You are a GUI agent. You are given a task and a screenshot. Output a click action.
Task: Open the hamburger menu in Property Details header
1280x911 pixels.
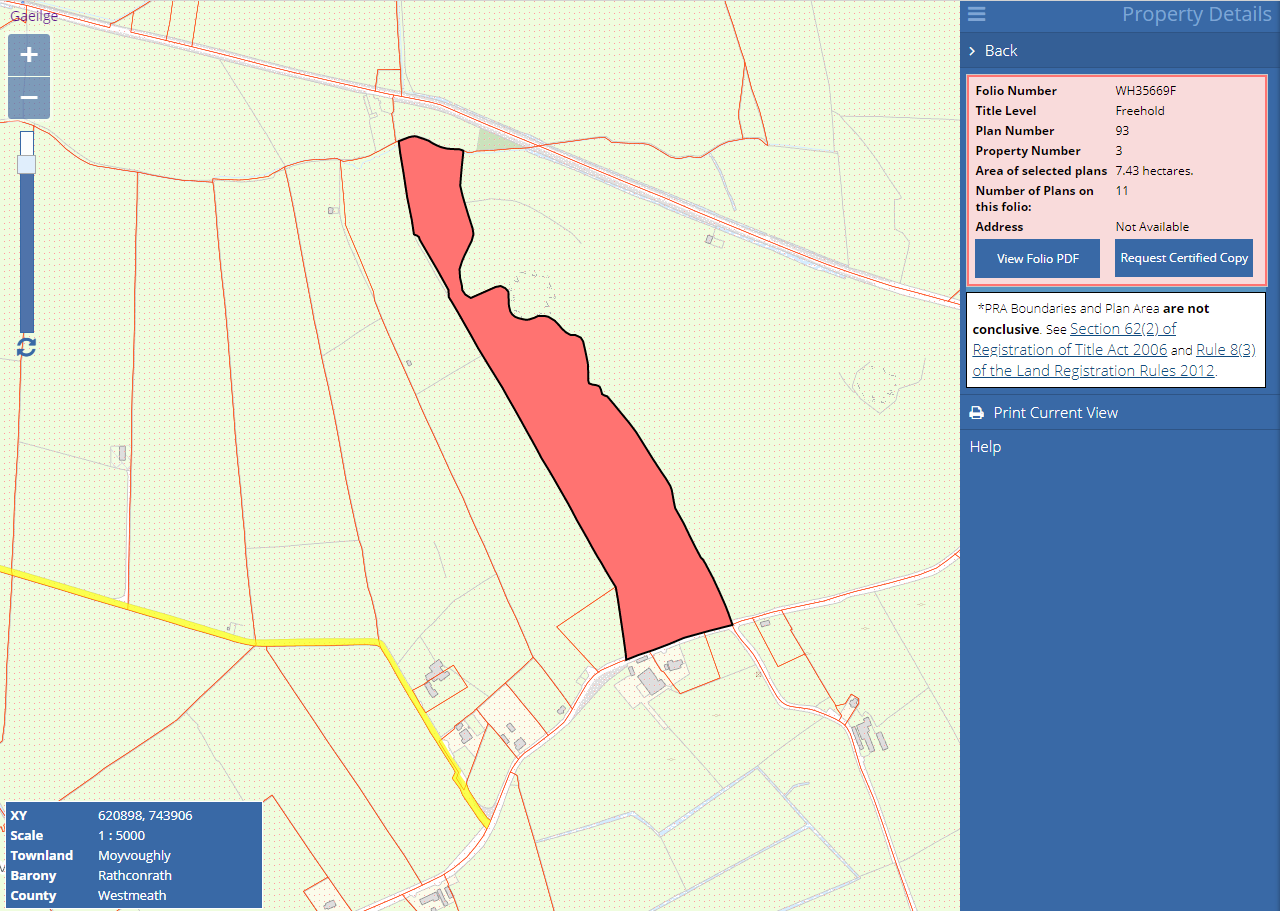[x=976, y=14]
